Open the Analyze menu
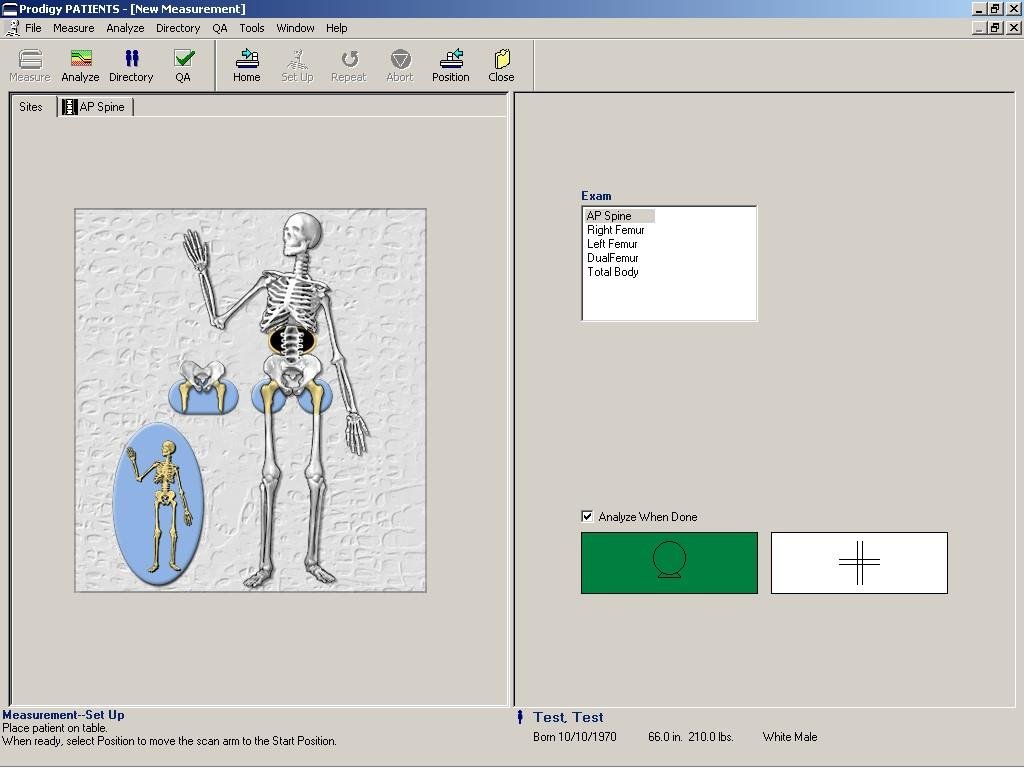Image resolution: width=1024 pixels, height=768 pixels. pyautogui.click(x=125, y=28)
